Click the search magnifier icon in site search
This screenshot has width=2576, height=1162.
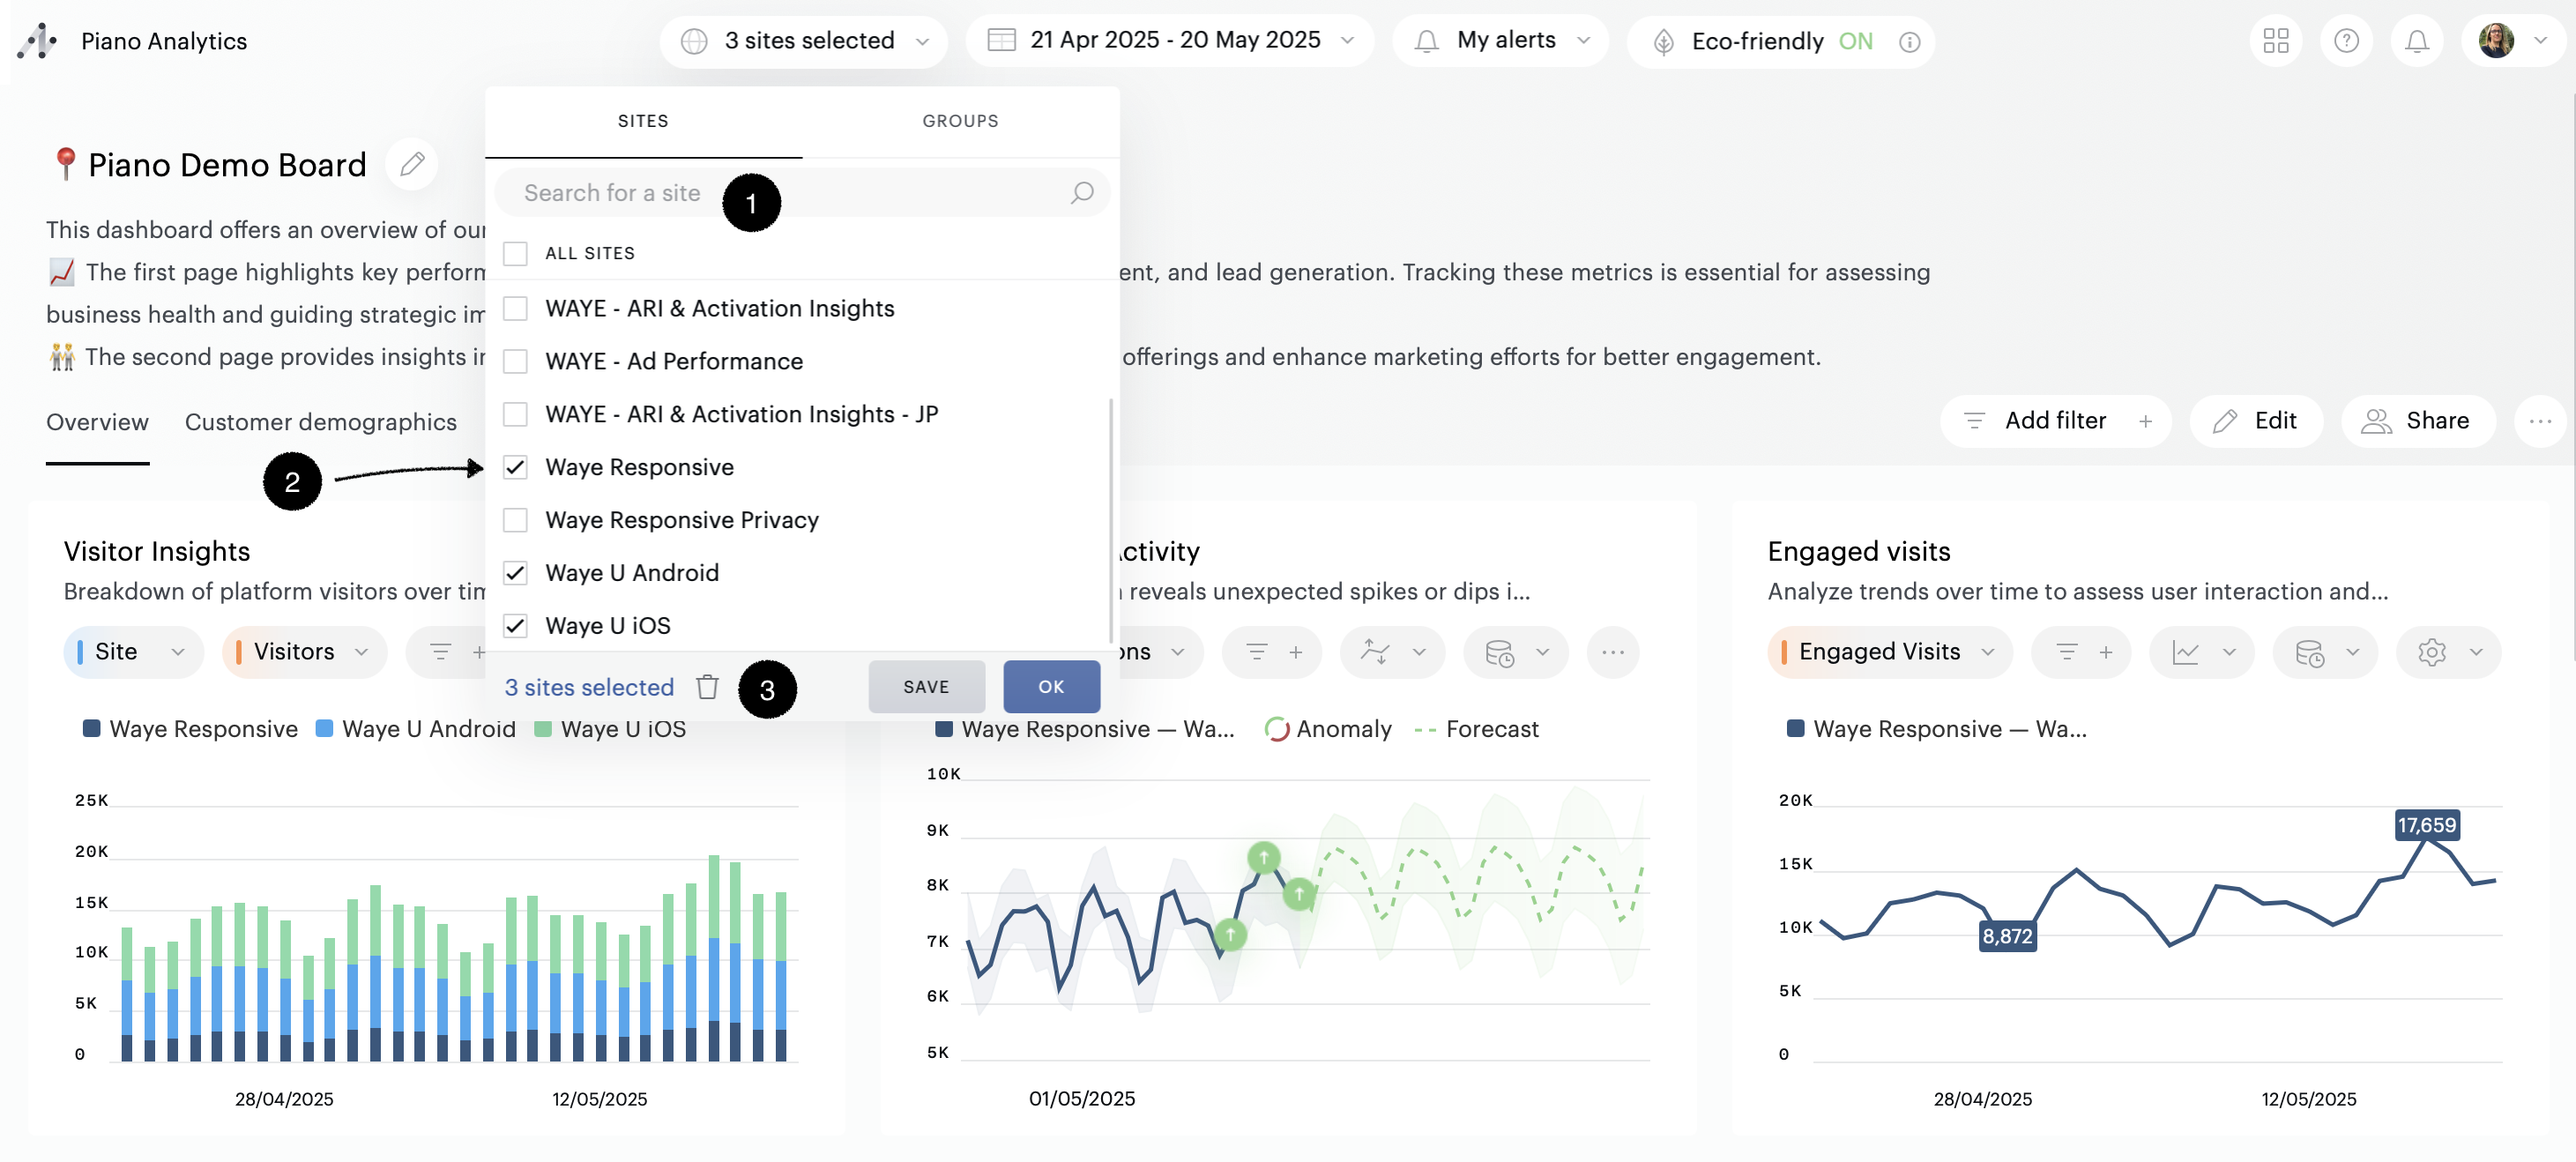(x=1081, y=193)
